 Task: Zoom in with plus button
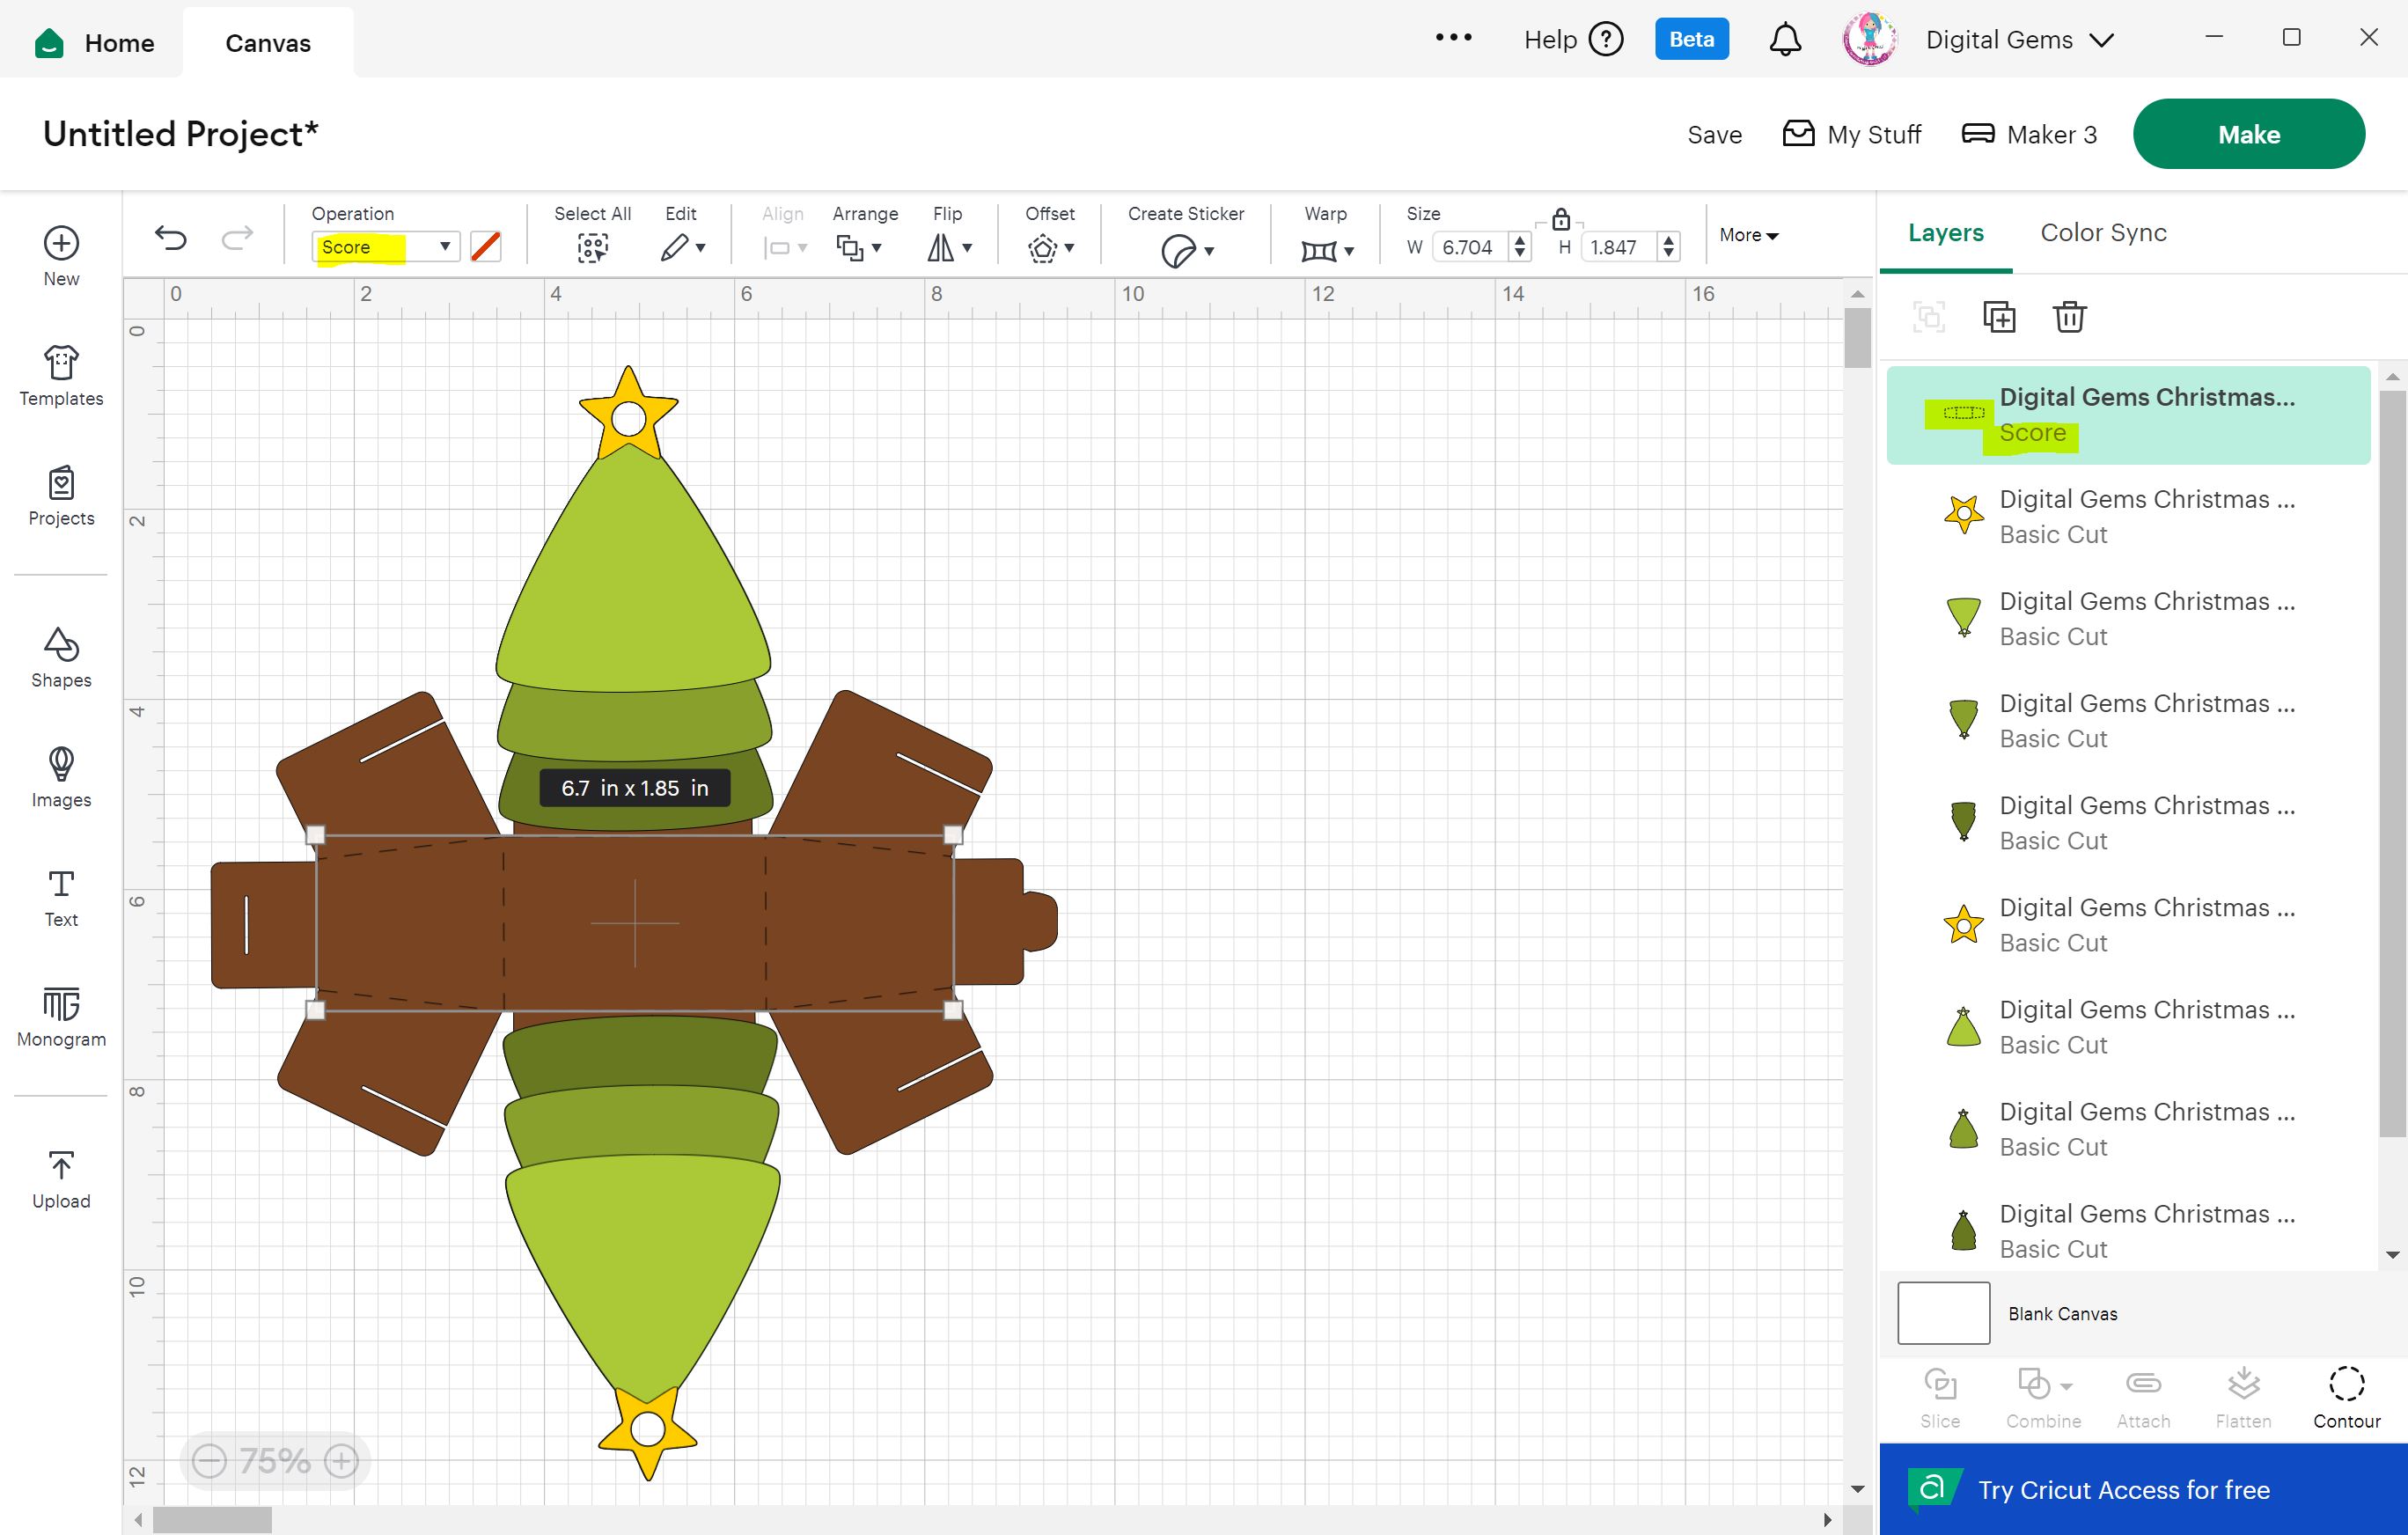(x=342, y=1461)
